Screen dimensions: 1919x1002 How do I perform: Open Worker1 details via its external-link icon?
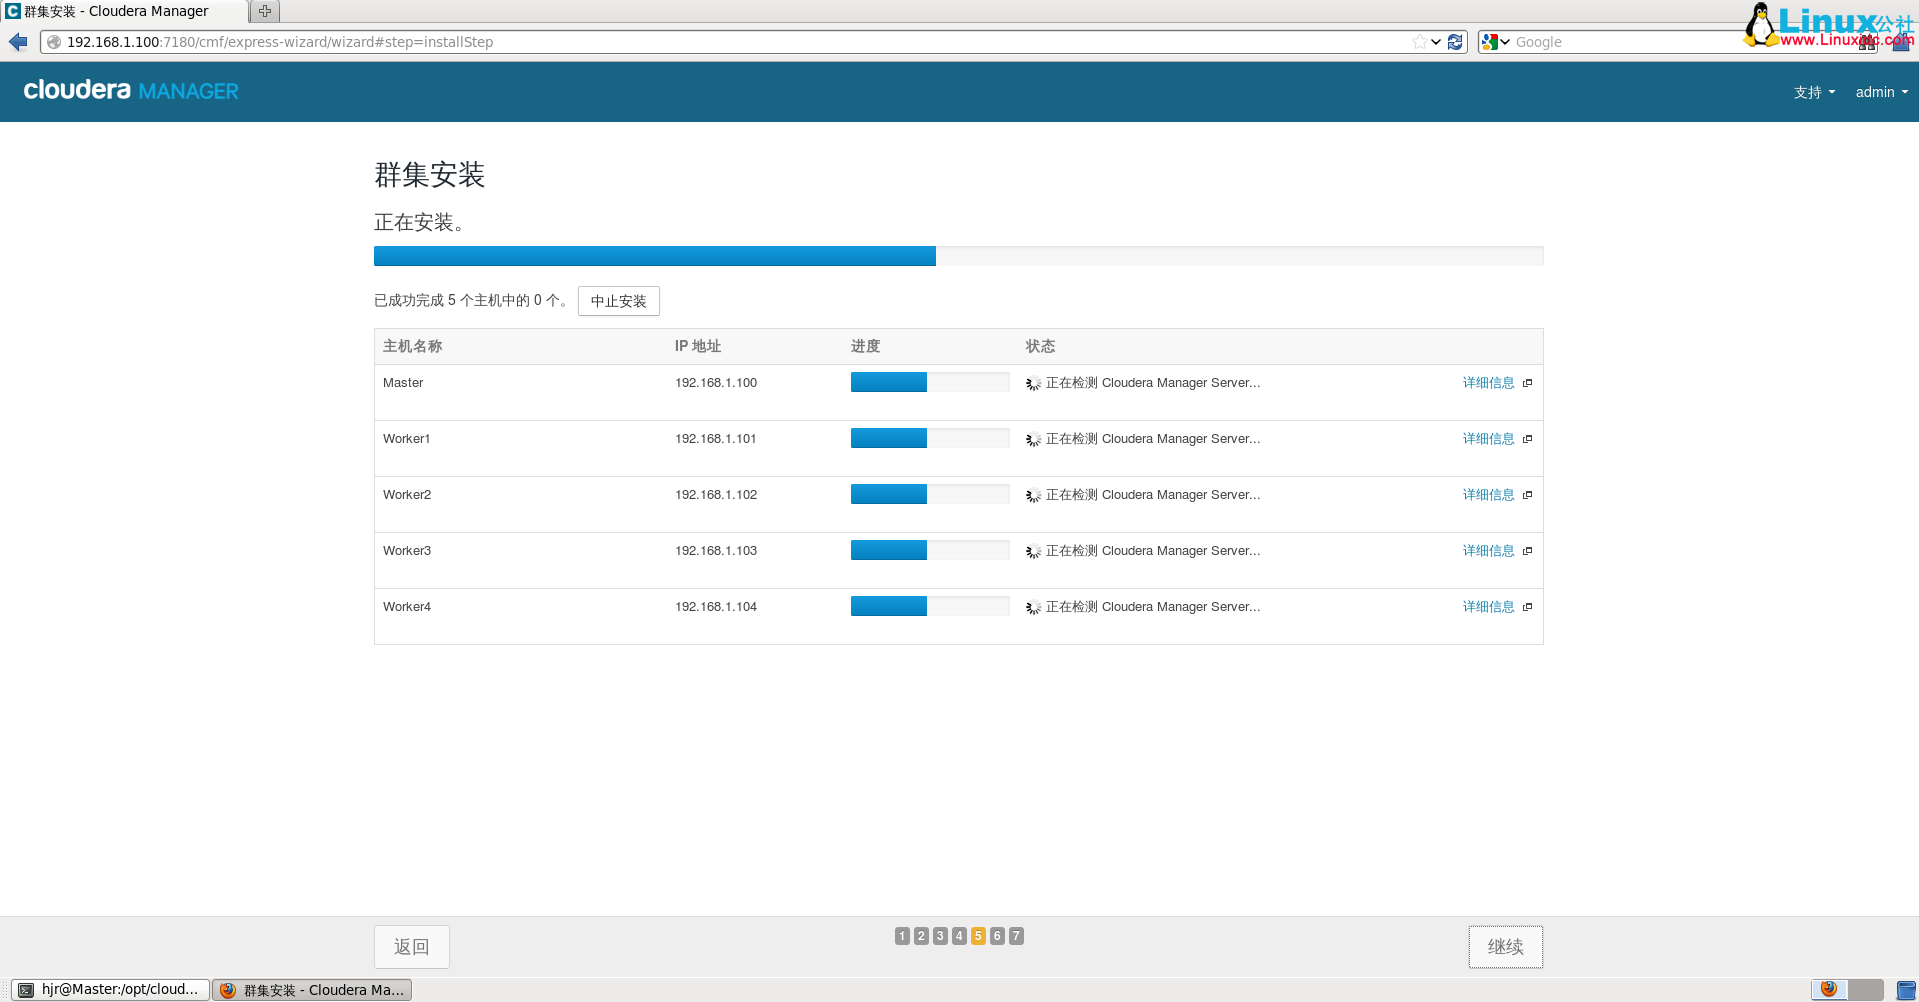coord(1527,439)
